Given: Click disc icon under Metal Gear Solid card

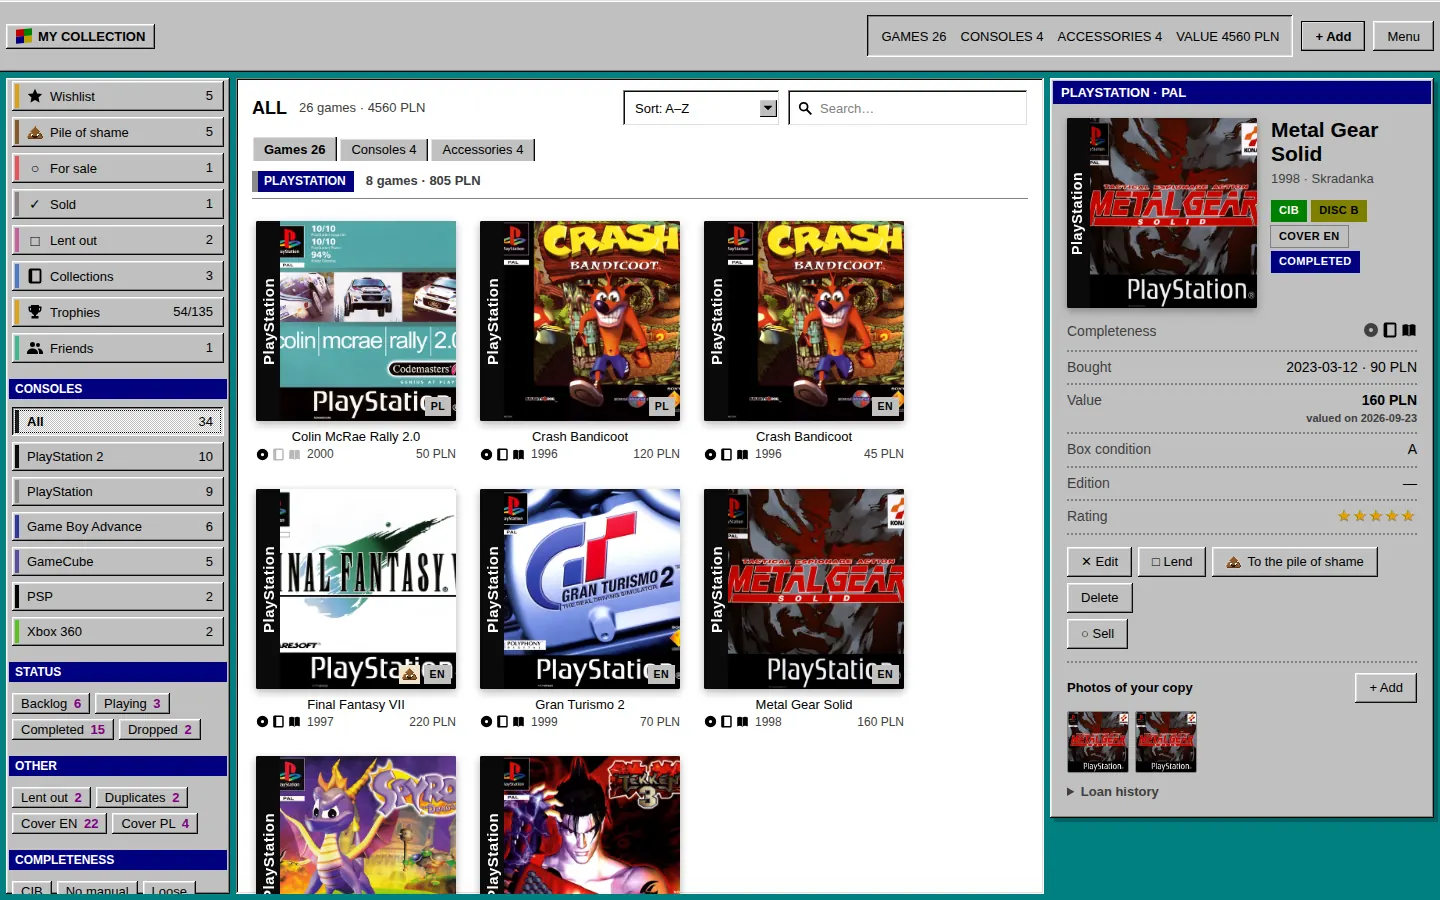Looking at the screenshot, I should pos(710,721).
